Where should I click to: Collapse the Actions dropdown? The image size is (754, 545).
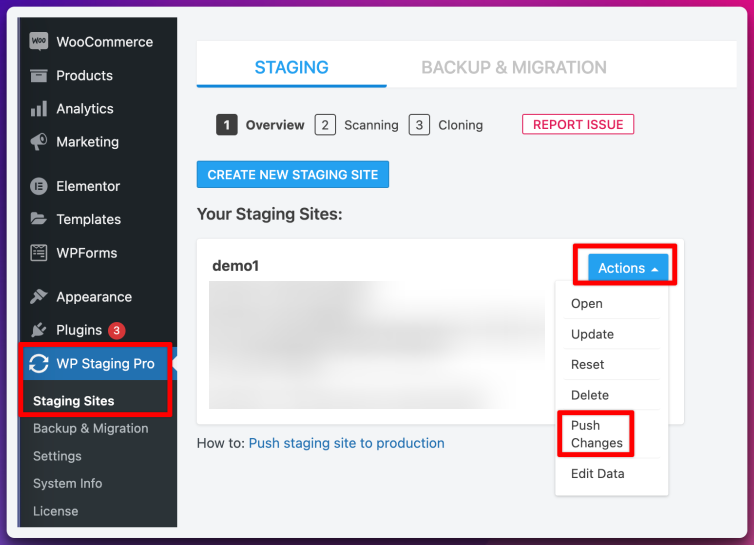click(x=628, y=267)
